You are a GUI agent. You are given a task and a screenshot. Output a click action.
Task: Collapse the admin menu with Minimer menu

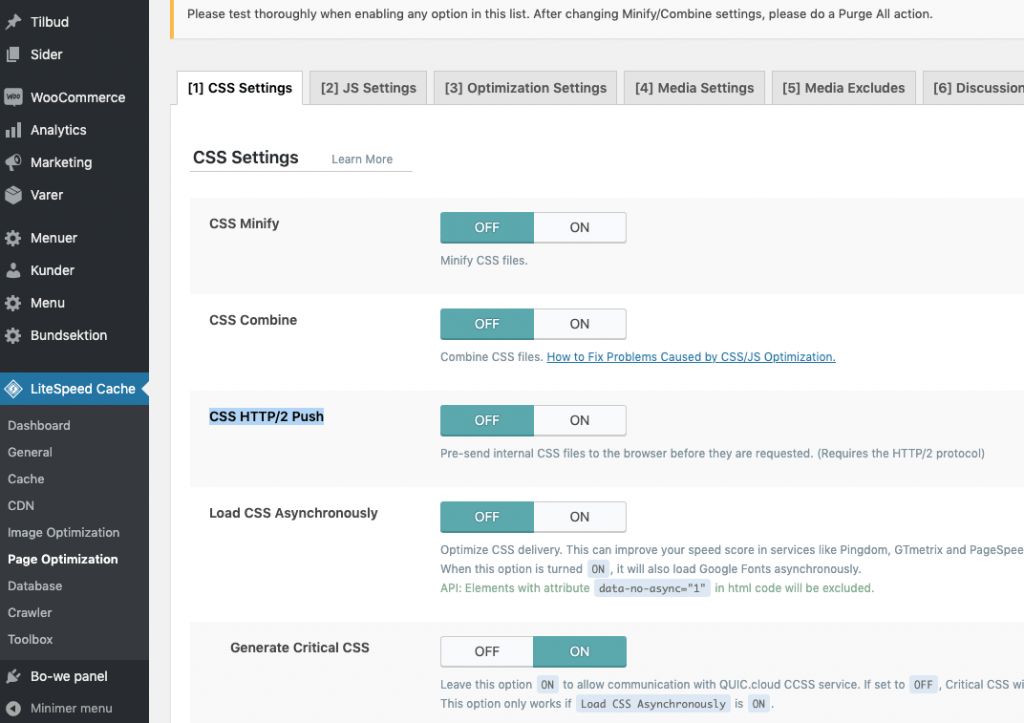75,708
